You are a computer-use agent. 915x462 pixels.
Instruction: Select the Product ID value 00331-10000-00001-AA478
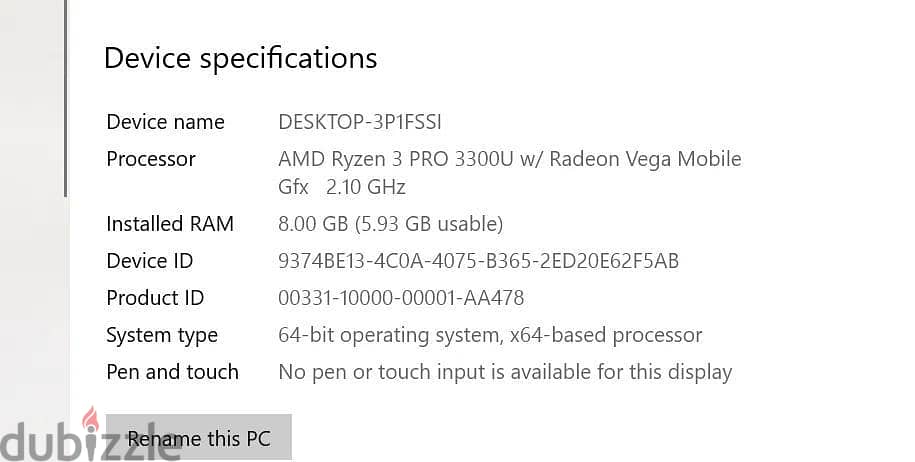point(401,298)
